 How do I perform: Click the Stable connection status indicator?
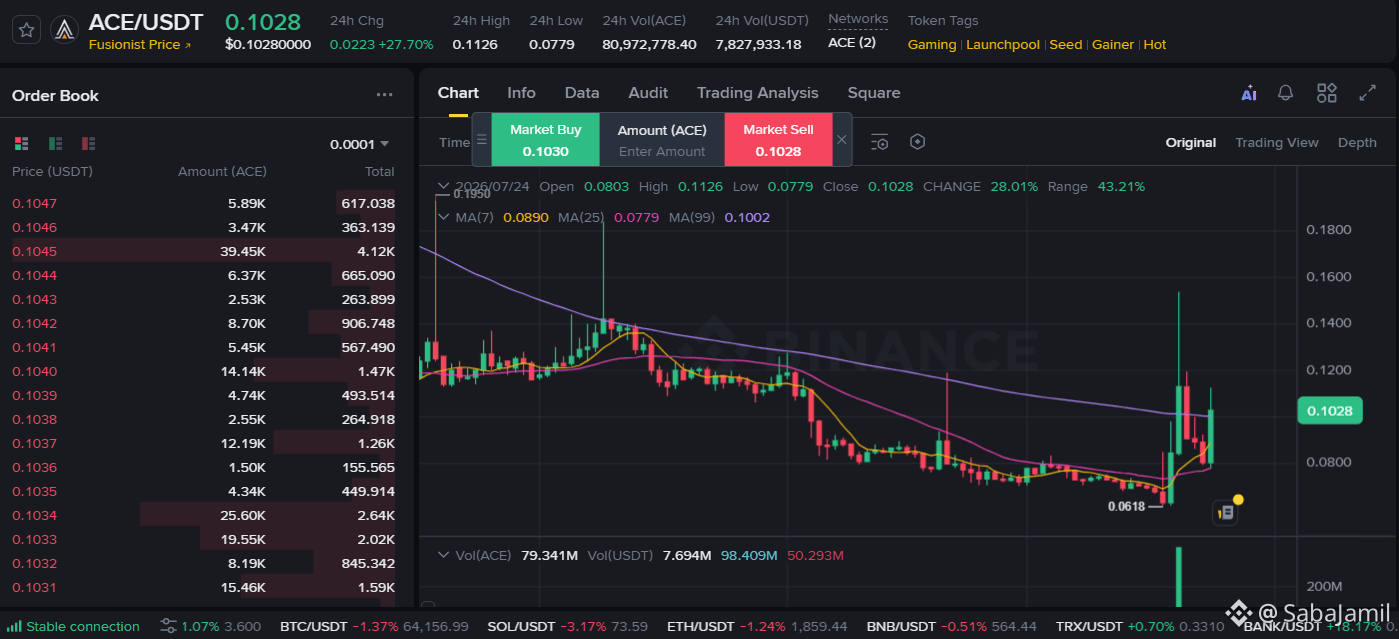tap(75, 627)
